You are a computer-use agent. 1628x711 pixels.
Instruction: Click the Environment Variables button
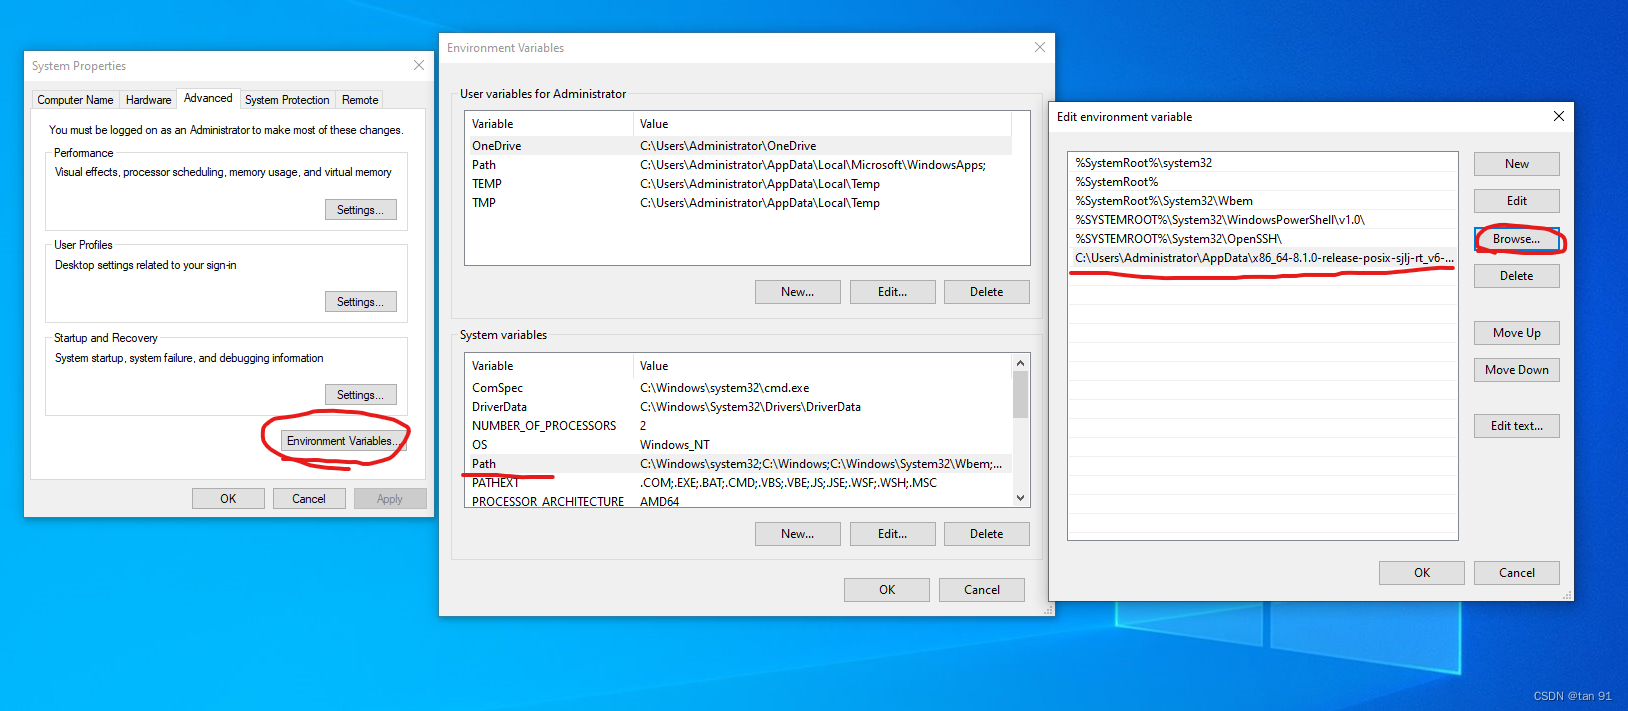pyautogui.click(x=342, y=441)
